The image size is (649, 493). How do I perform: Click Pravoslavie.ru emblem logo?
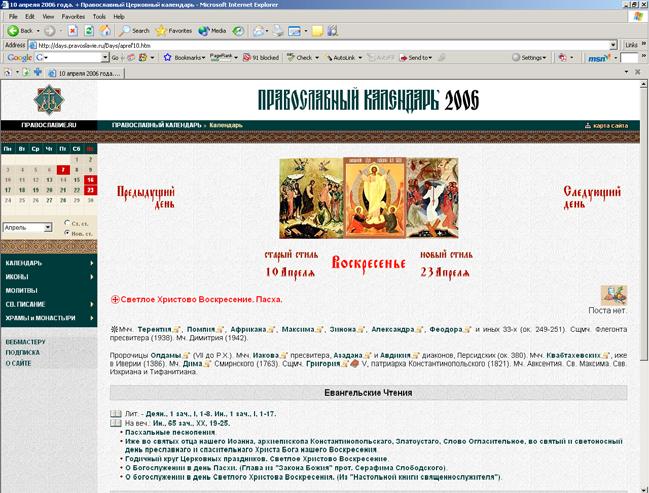pos(49,100)
